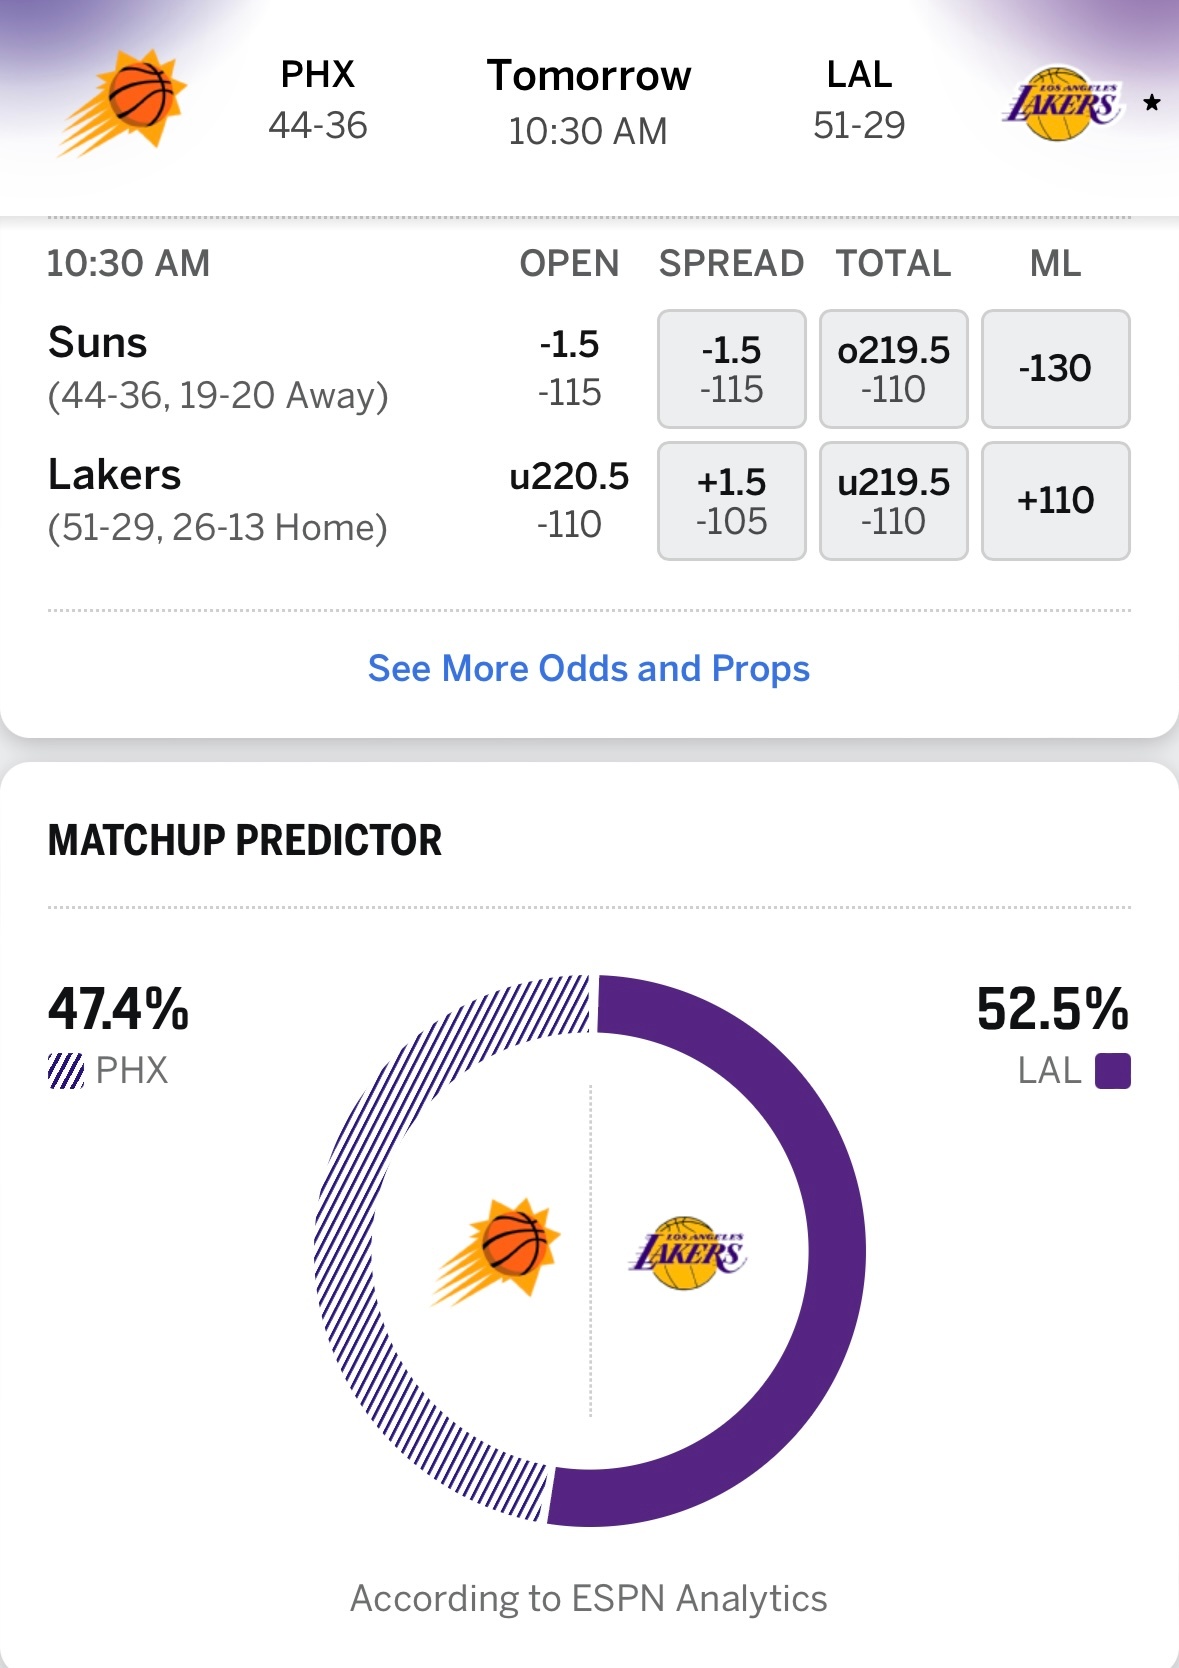This screenshot has height=1668, width=1179.
Task: Pick over 219.5 total bet
Action: pyautogui.click(x=893, y=369)
